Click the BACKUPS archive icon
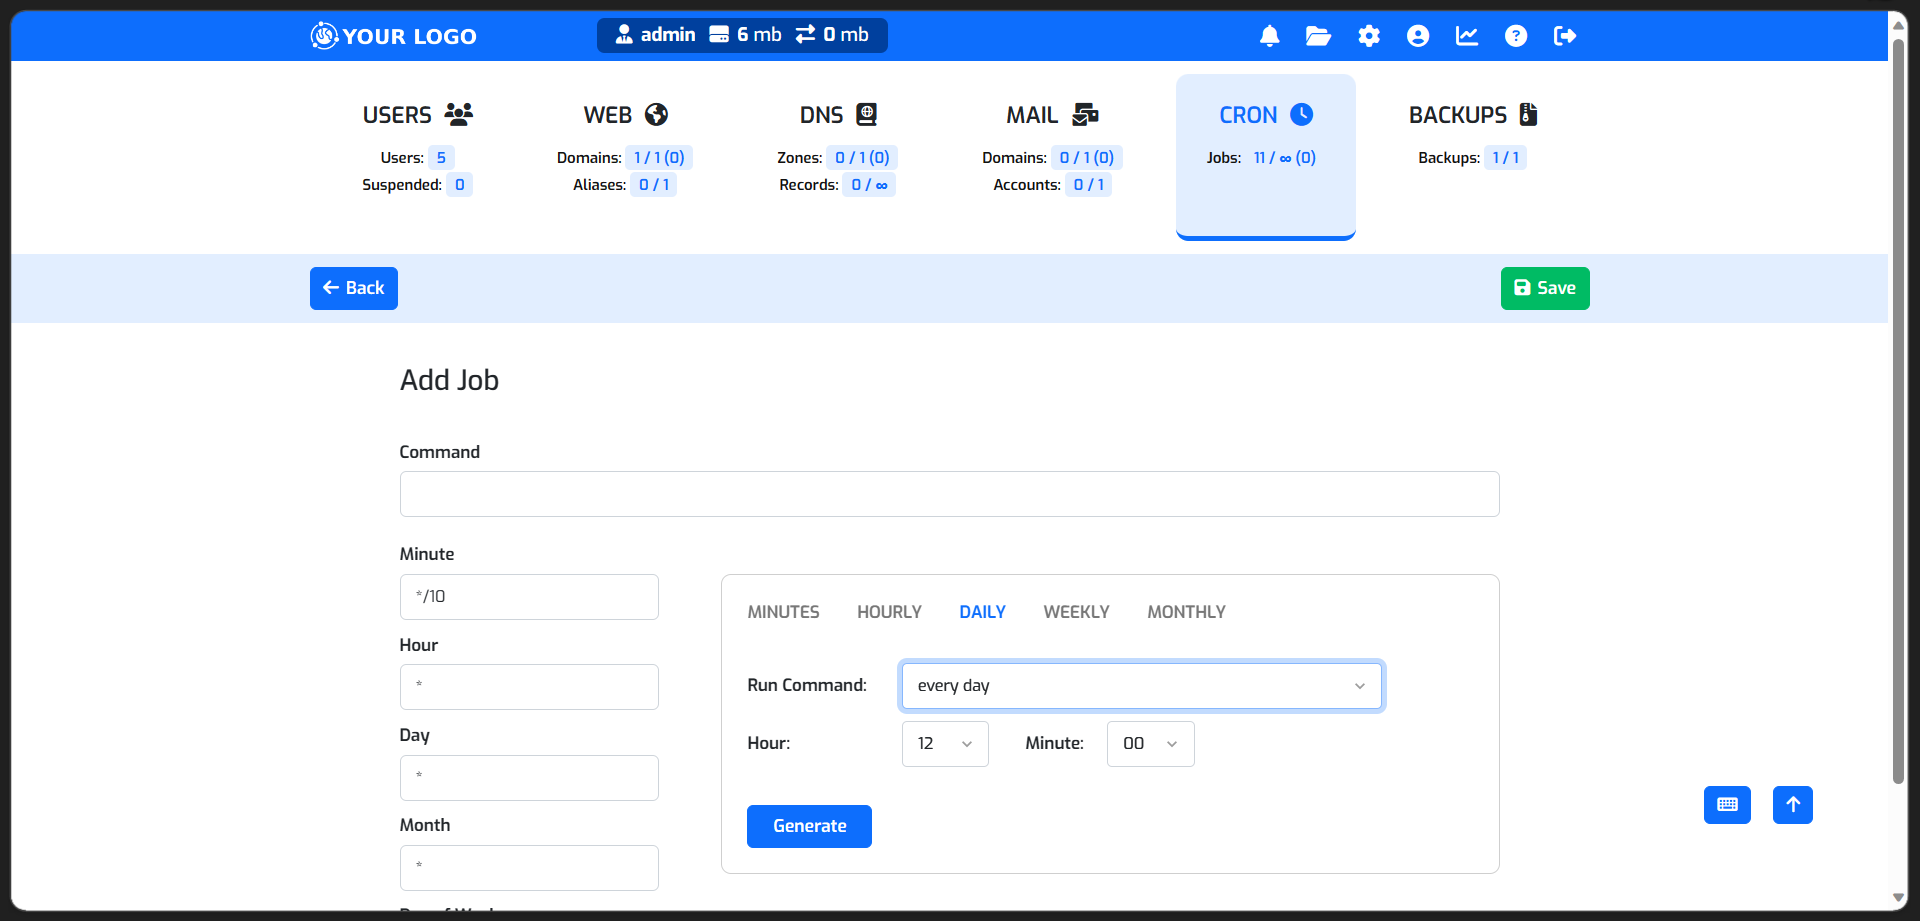1920x921 pixels. point(1528,114)
